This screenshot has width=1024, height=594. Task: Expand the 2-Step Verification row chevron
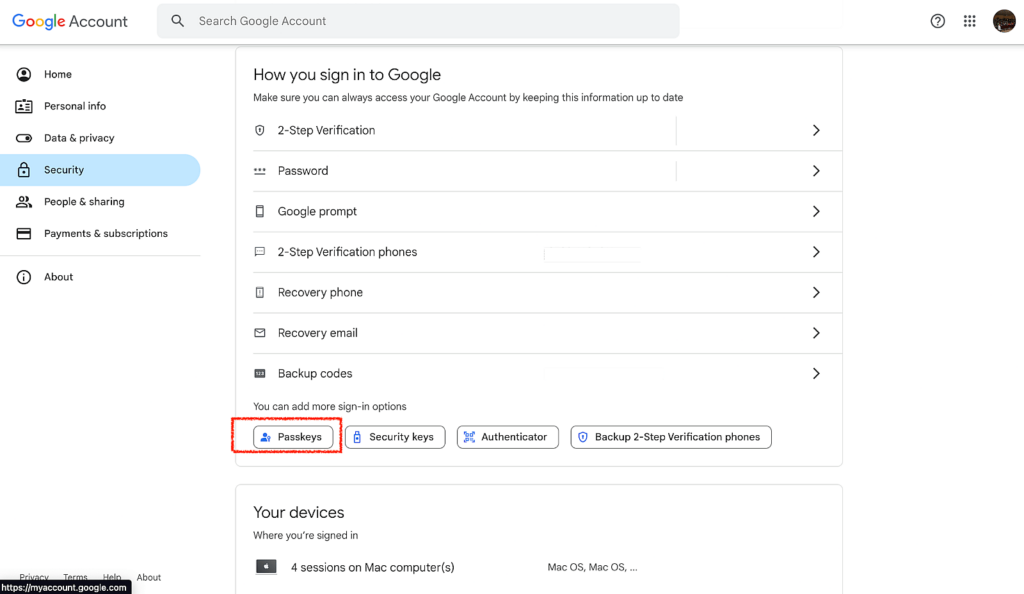(x=816, y=130)
